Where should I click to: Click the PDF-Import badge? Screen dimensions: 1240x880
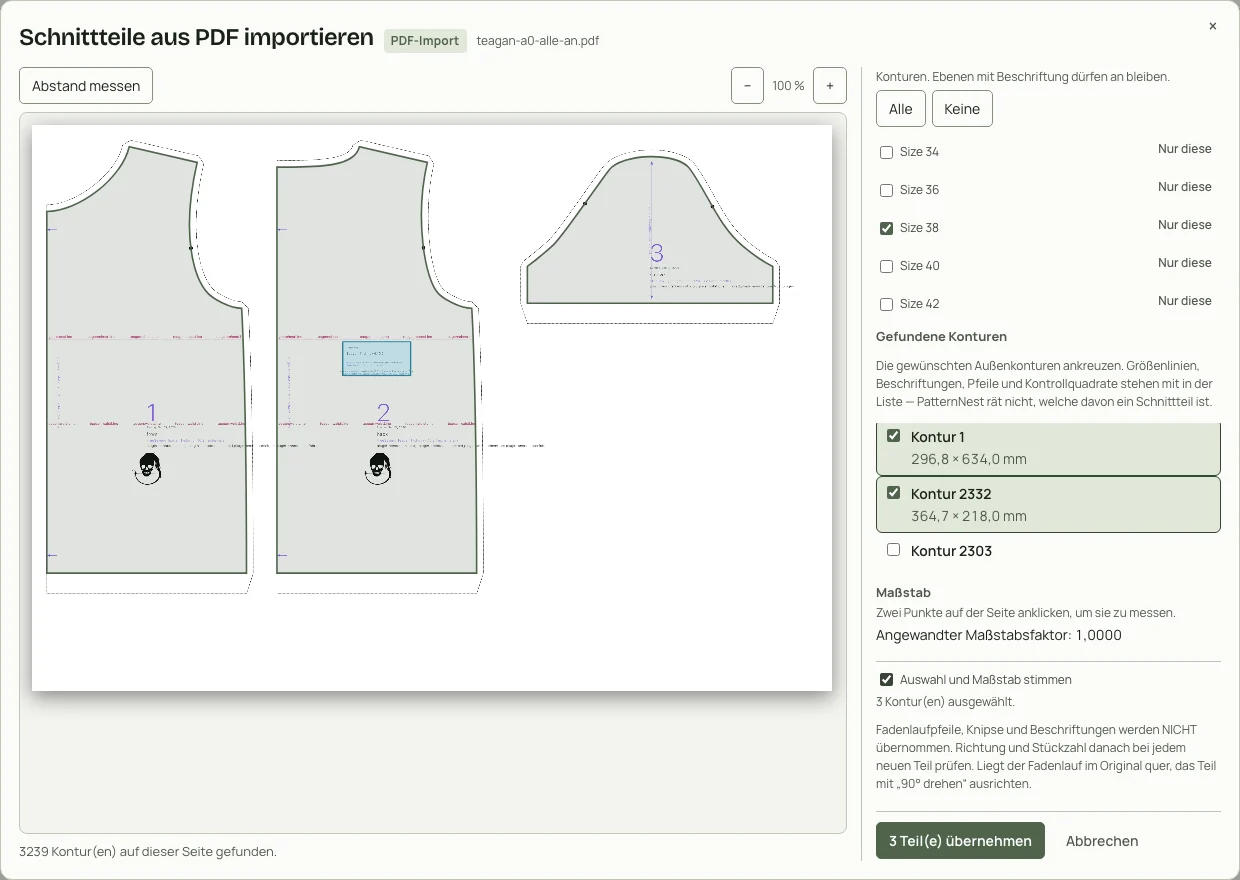pos(425,41)
